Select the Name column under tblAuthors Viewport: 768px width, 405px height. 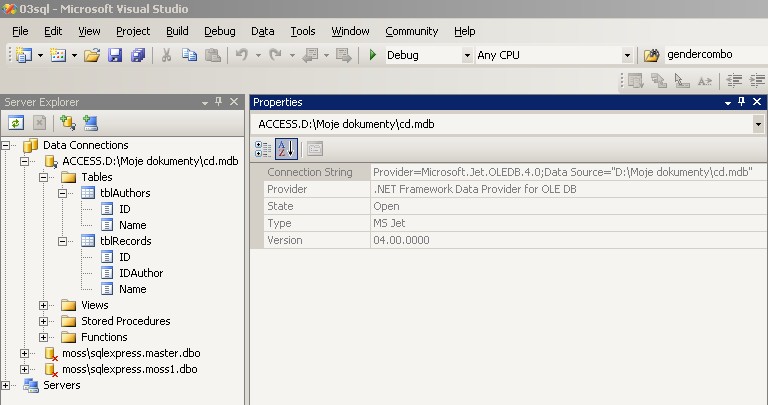coord(133,225)
